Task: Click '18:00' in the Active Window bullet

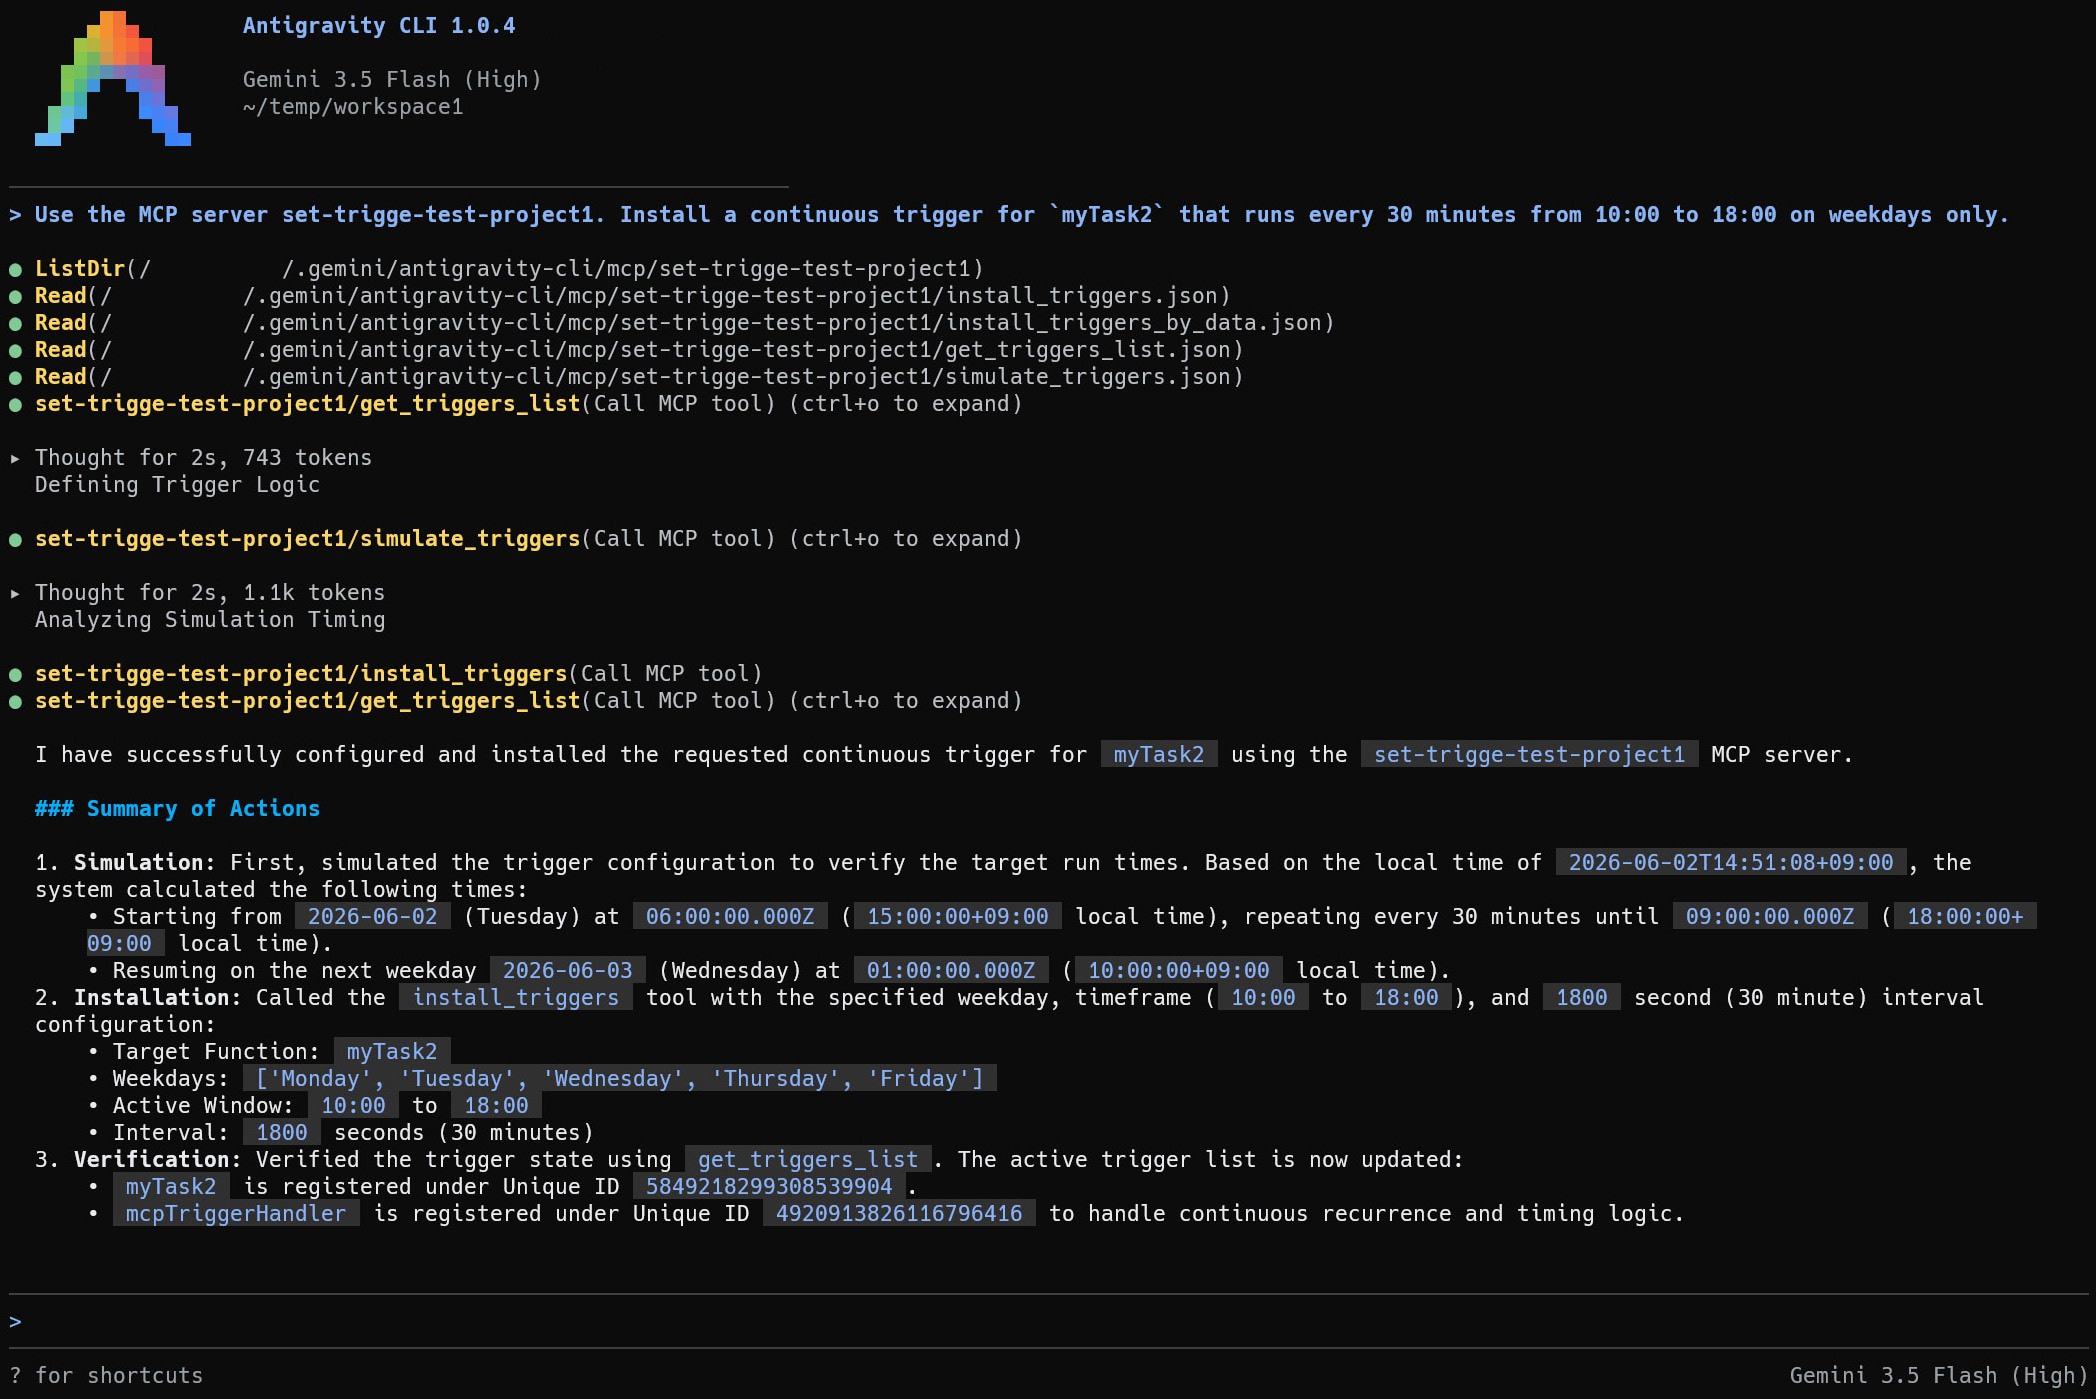Action: (x=496, y=1105)
